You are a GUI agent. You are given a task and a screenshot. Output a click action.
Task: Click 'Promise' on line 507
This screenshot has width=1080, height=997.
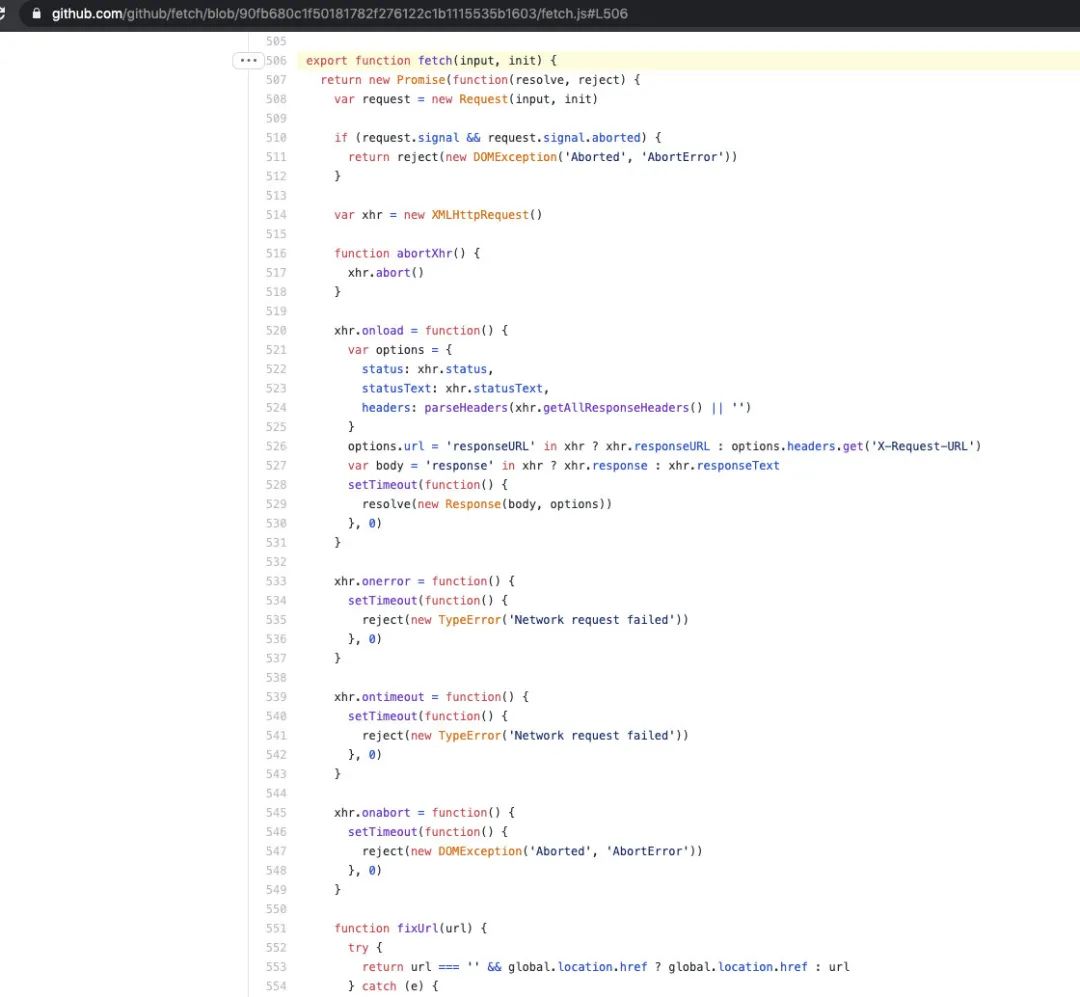tap(421, 80)
